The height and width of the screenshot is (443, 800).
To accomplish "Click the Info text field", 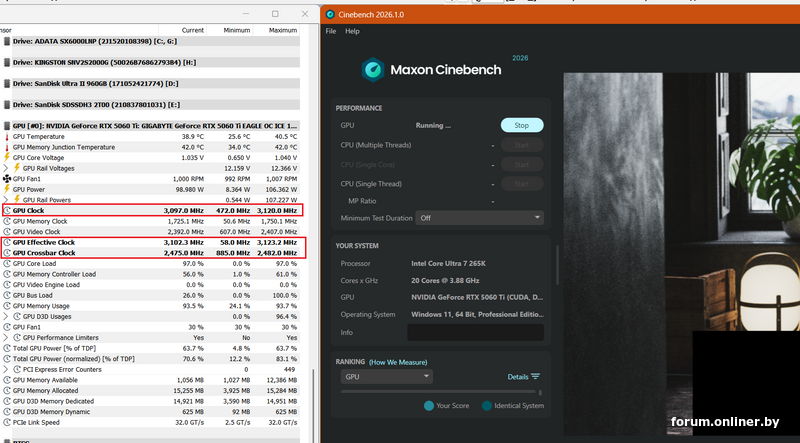I will tap(476, 332).
